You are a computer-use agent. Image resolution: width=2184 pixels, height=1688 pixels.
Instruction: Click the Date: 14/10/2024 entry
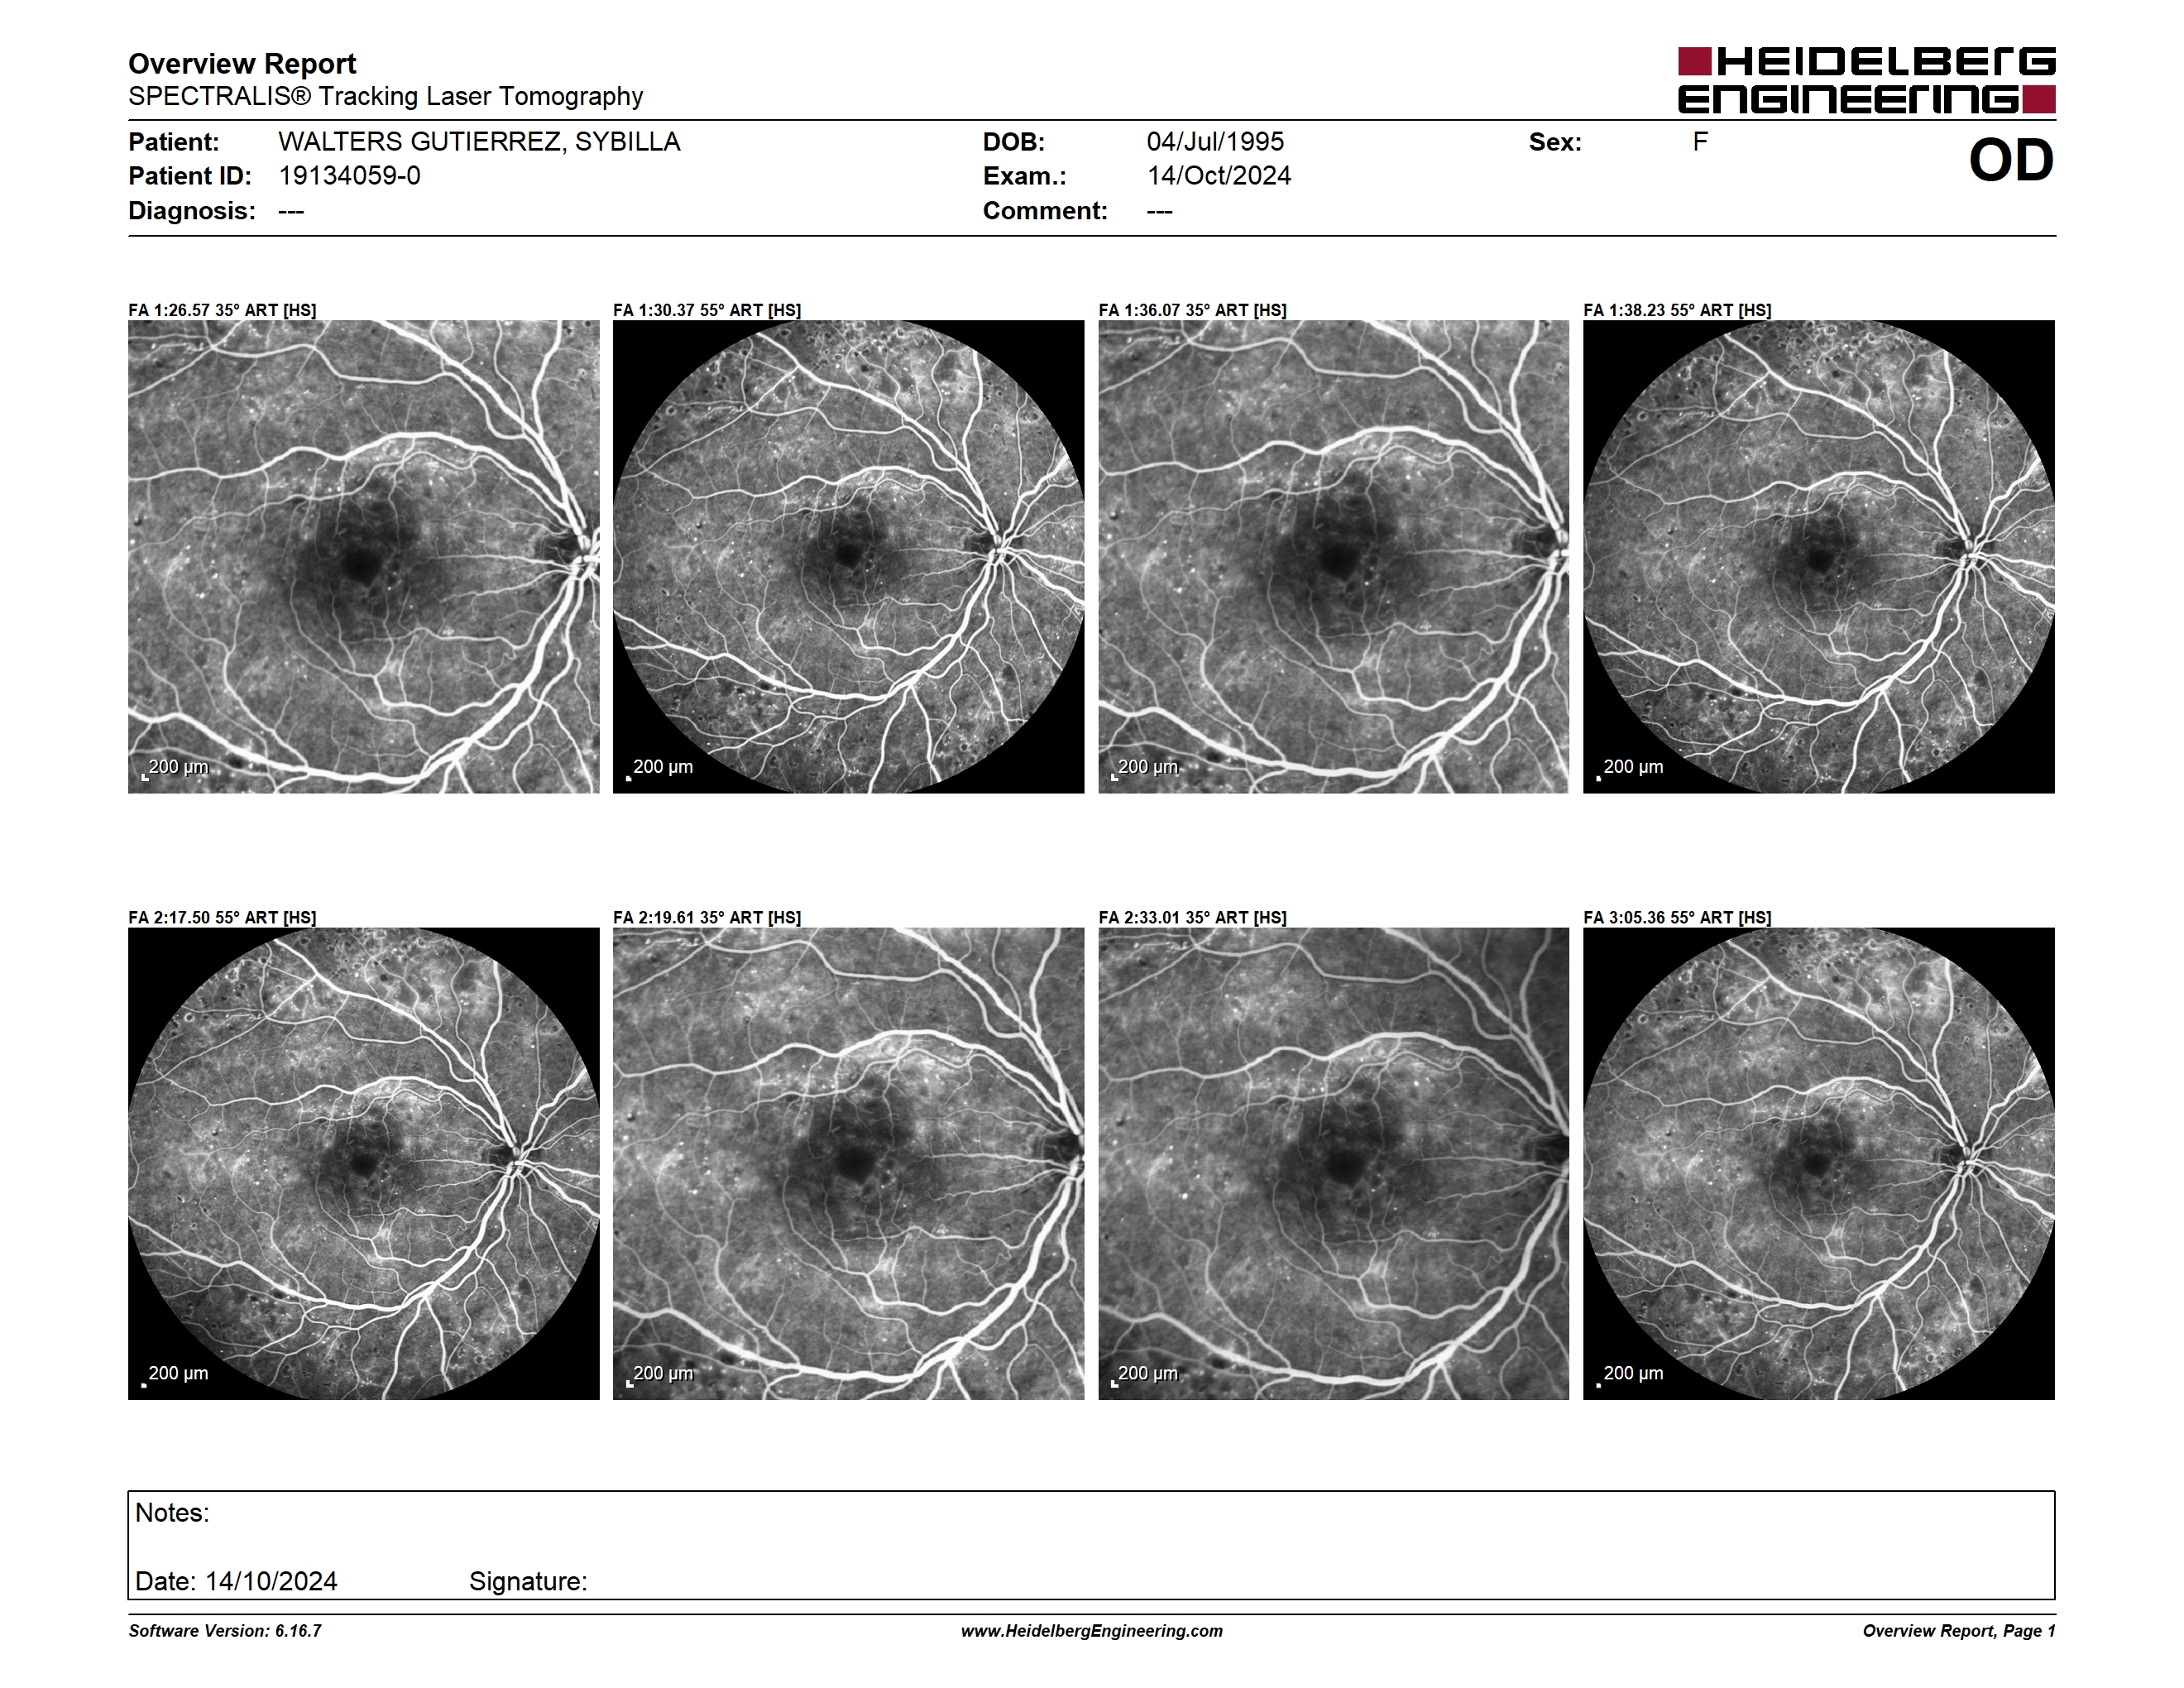pyautogui.click(x=236, y=1581)
